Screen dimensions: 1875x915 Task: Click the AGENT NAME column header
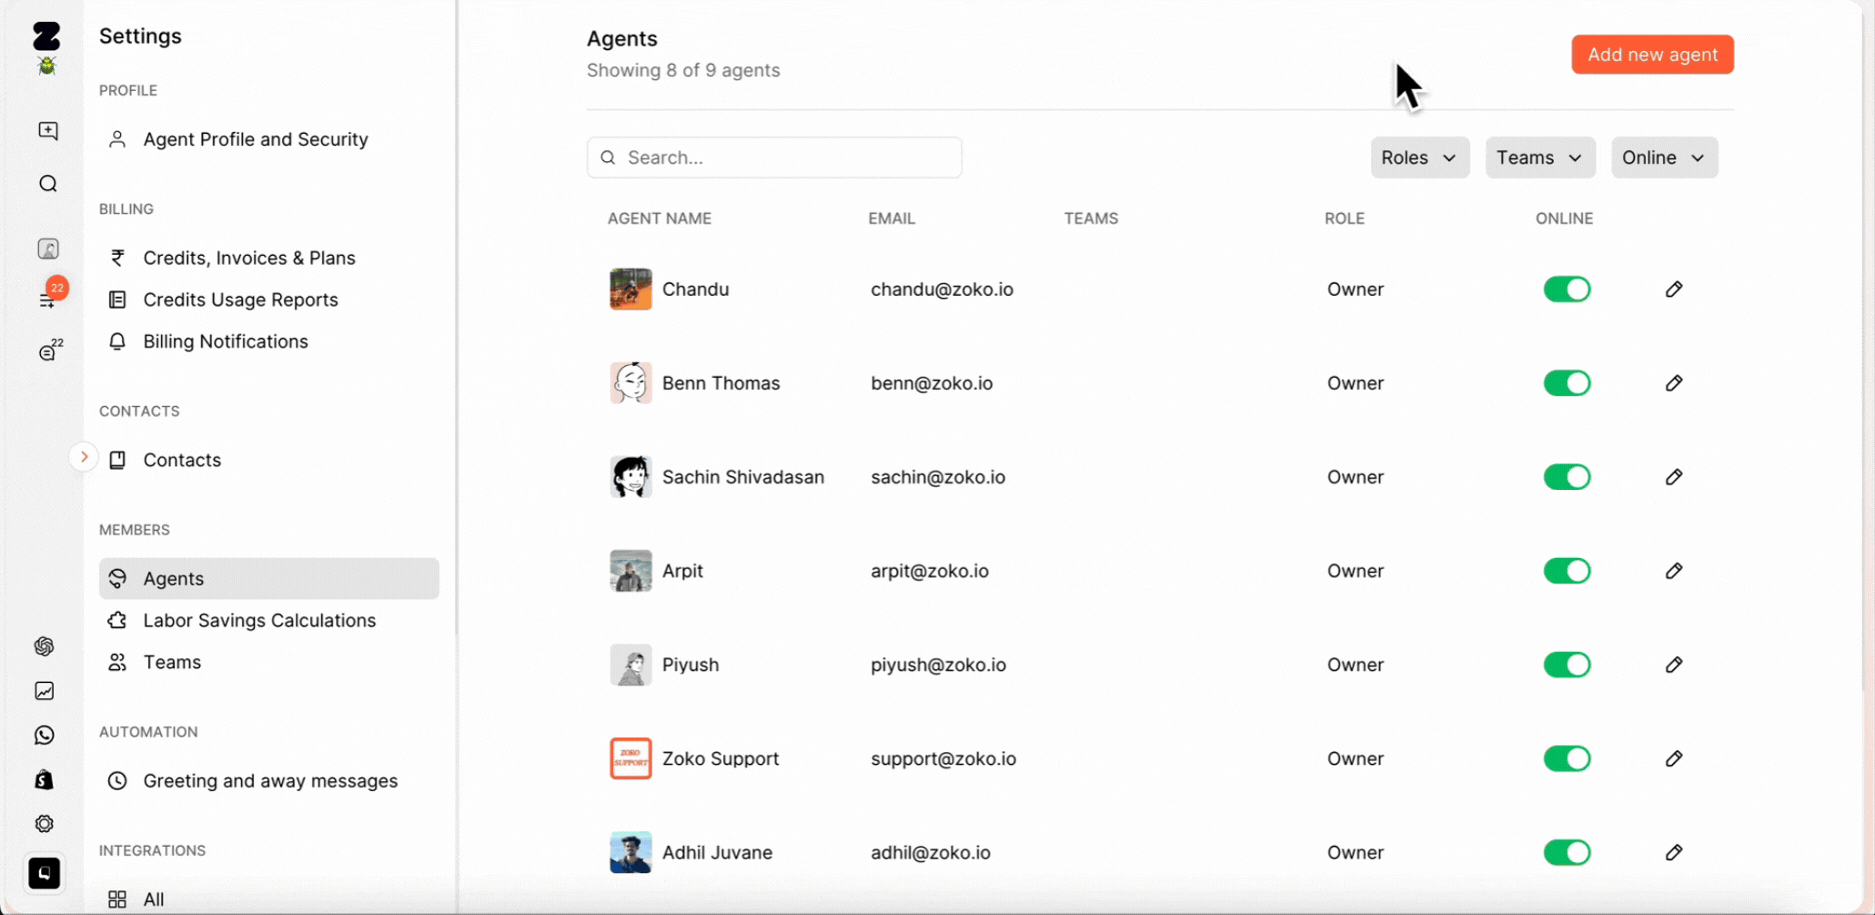(660, 219)
